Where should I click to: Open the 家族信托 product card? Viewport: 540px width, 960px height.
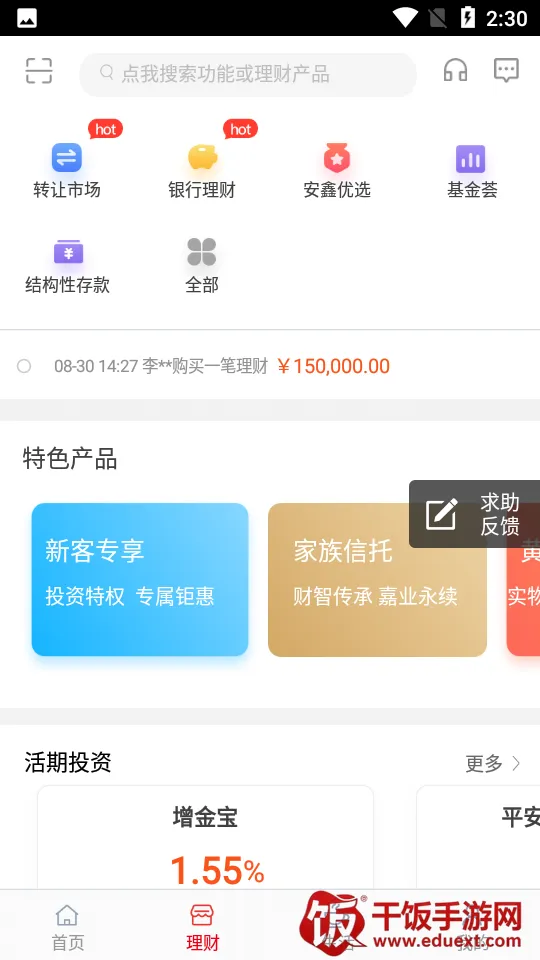click(377, 579)
